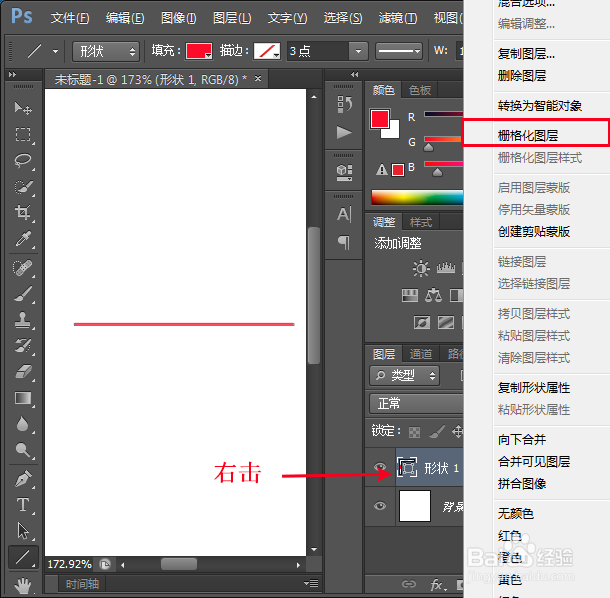Open the History panel icon
This screenshot has width=610, height=598.
(x=344, y=105)
